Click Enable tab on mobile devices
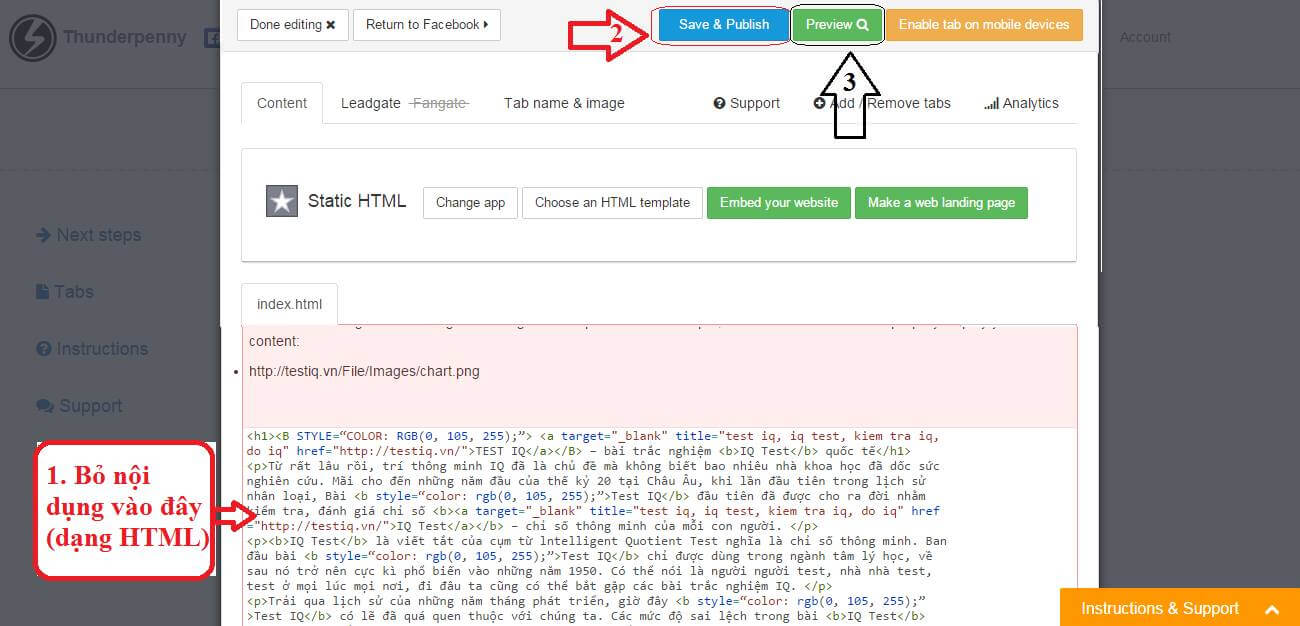The height and width of the screenshot is (626, 1300). click(x=983, y=24)
